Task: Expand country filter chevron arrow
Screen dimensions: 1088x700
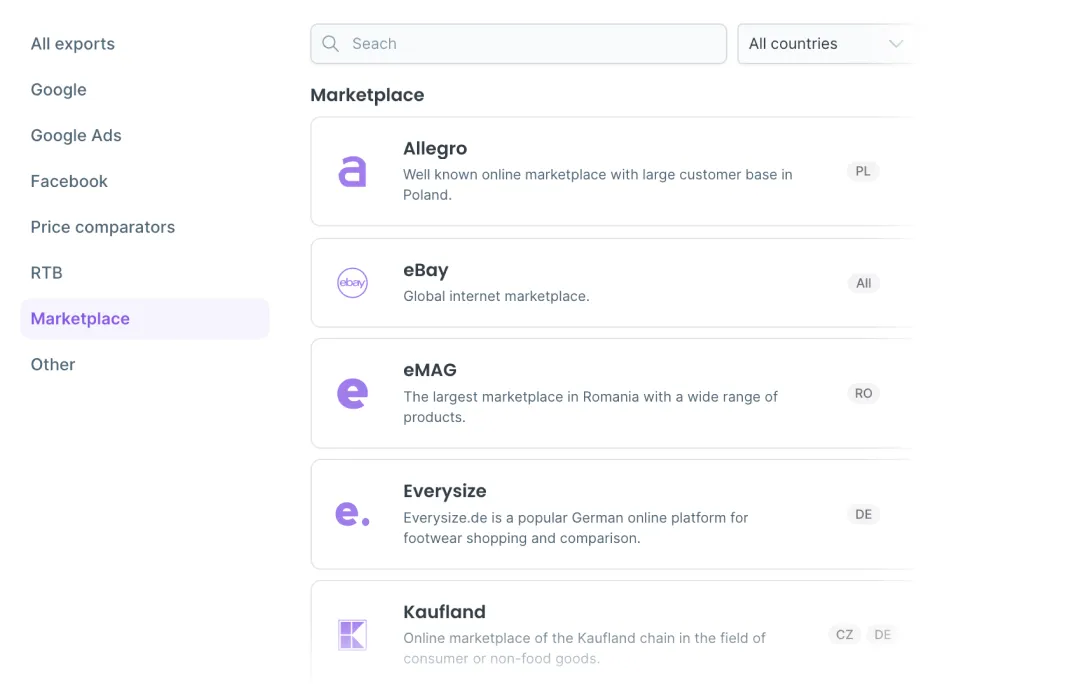Action: (896, 44)
